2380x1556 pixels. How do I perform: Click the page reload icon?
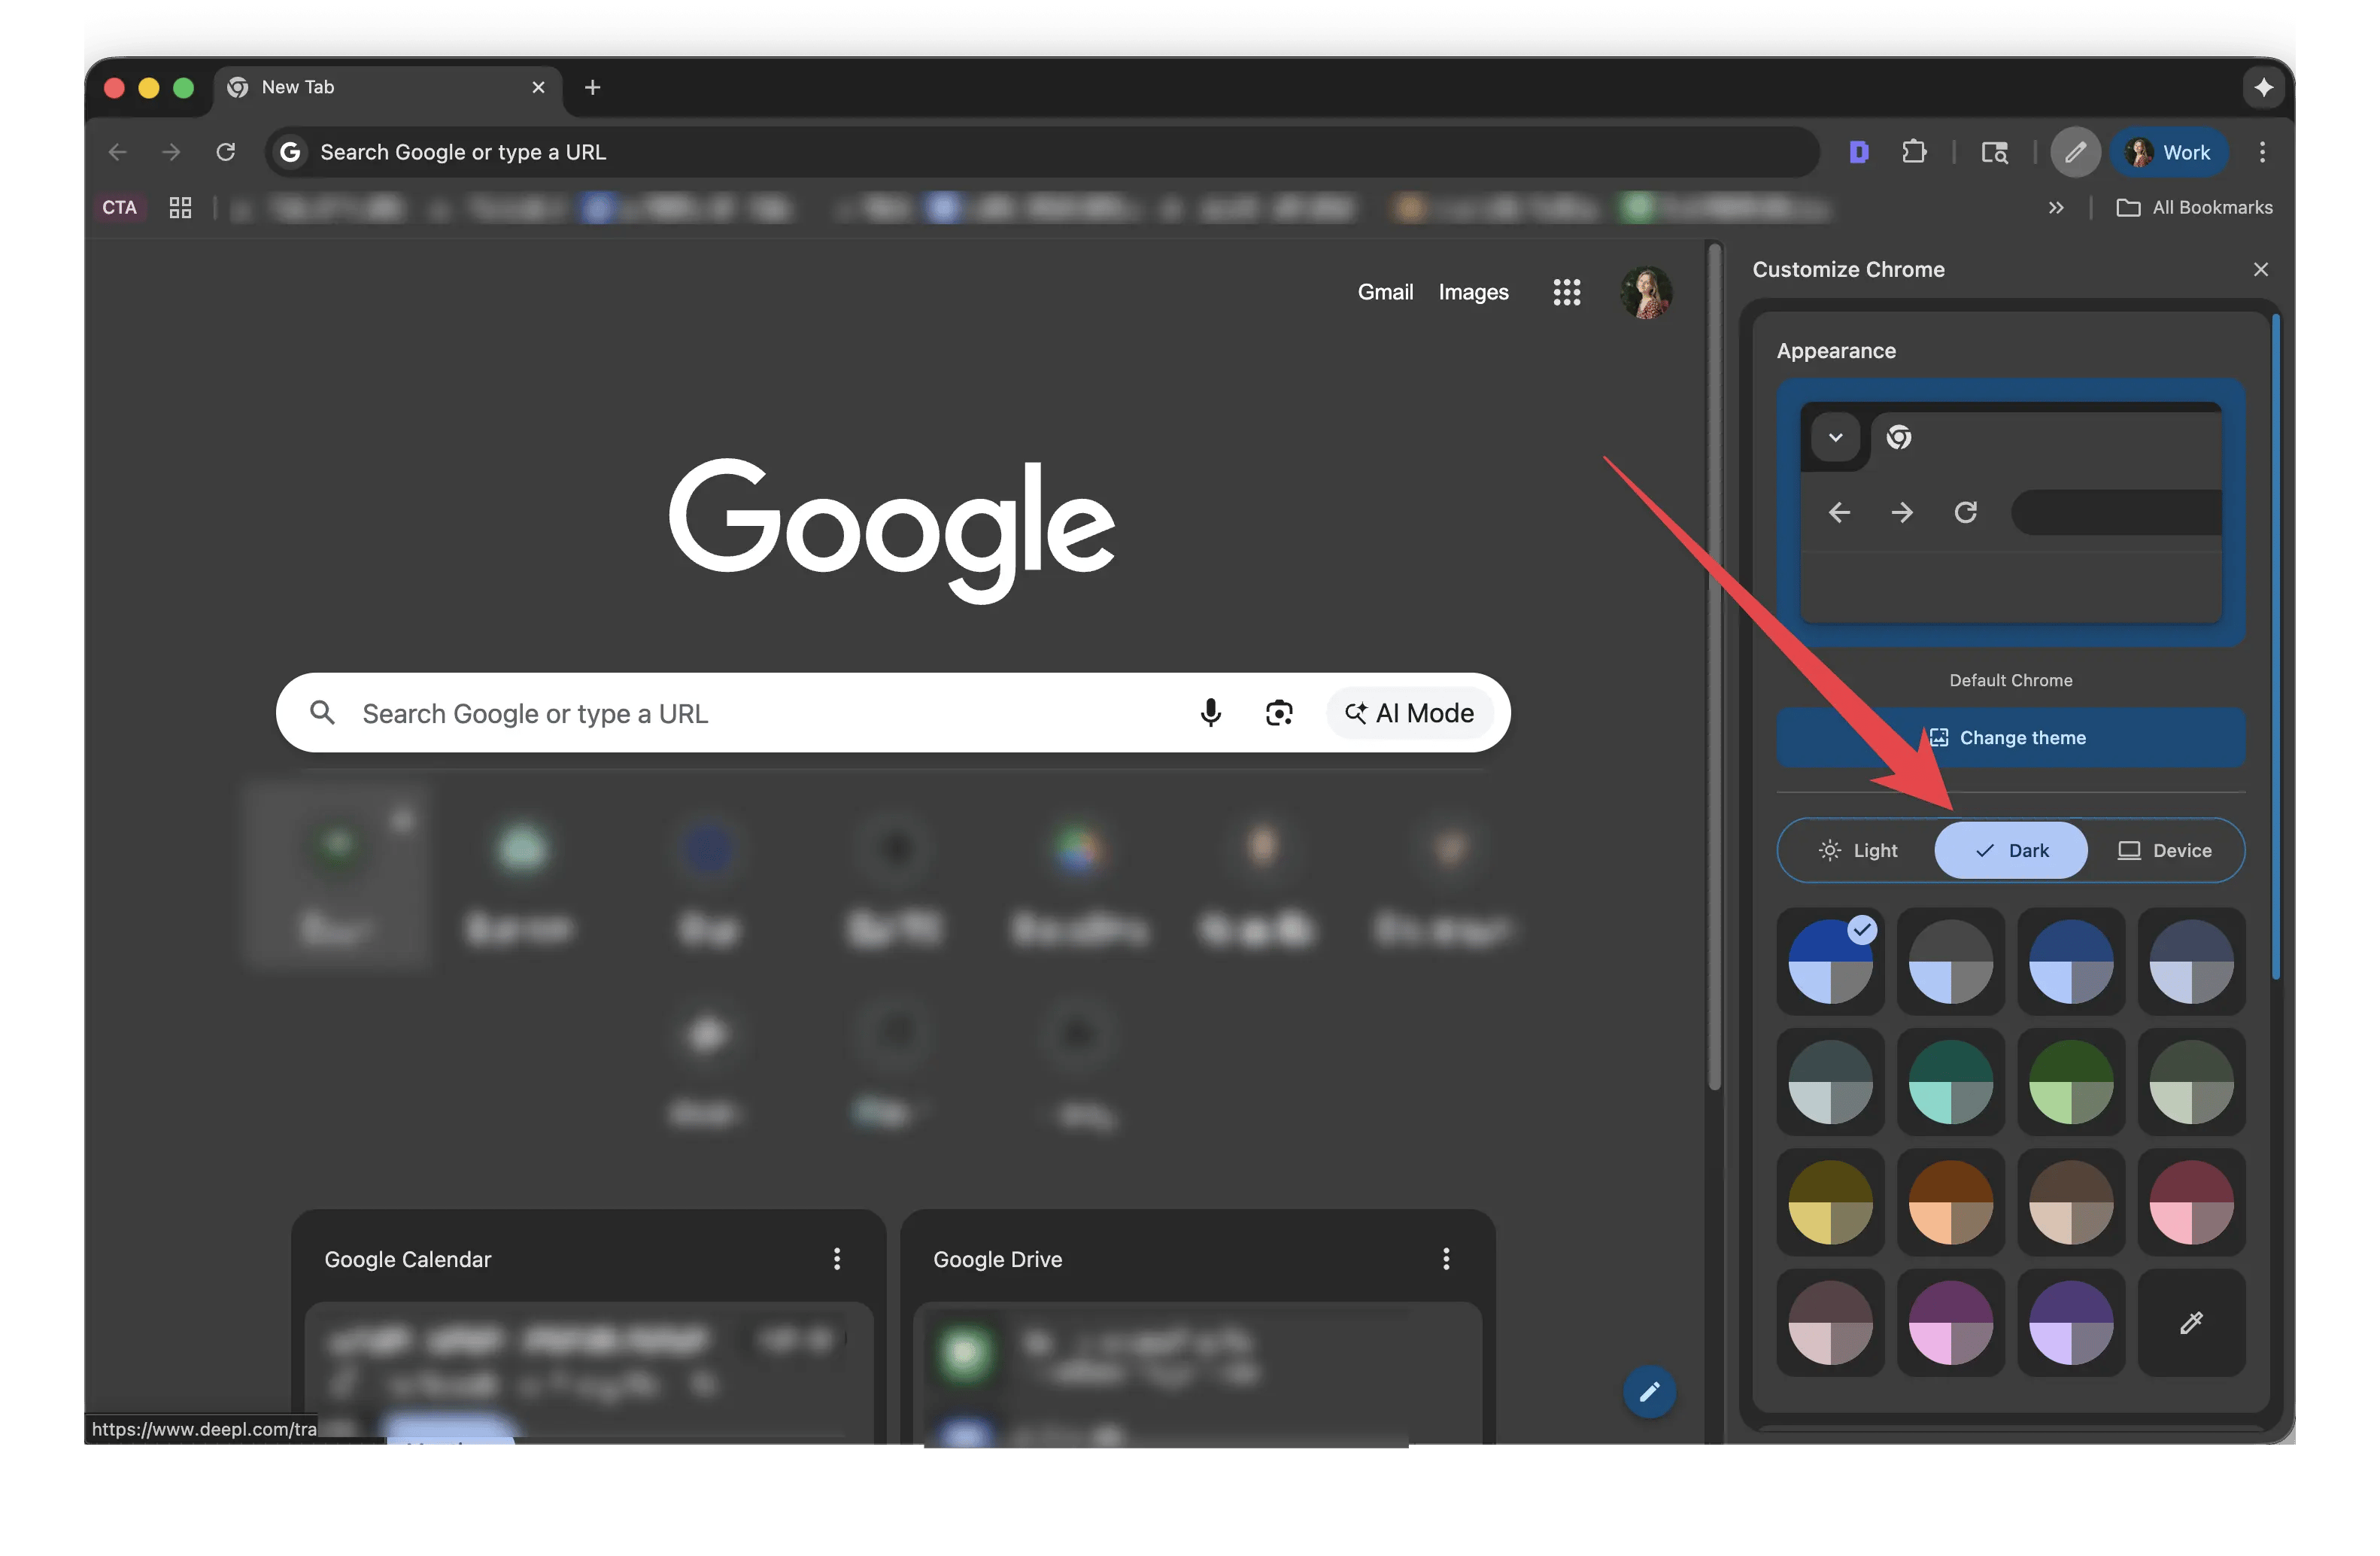tap(226, 152)
